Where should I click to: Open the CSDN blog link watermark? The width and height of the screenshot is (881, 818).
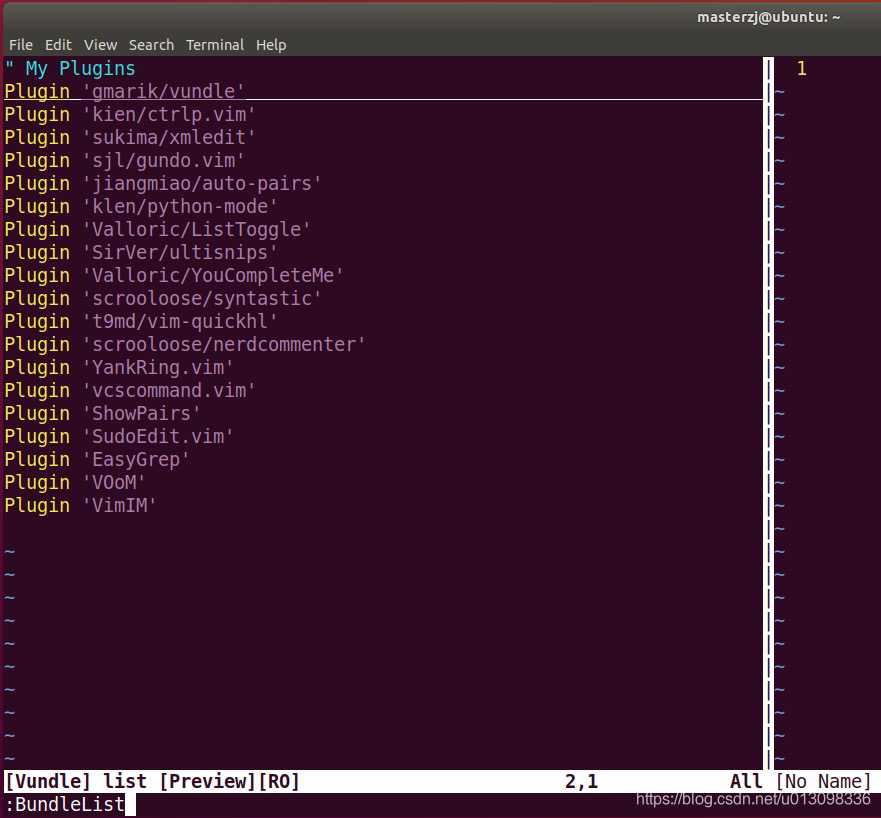pos(751,799)
